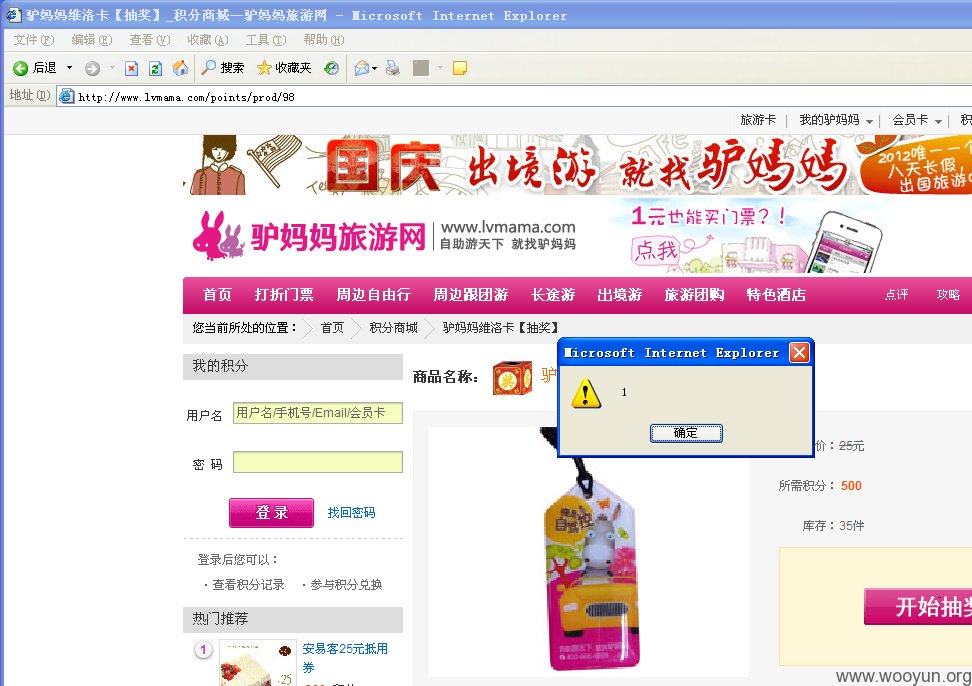Open History icon in toolbar
The height and width of the screenshot is (686, 972).
point(332,68)
